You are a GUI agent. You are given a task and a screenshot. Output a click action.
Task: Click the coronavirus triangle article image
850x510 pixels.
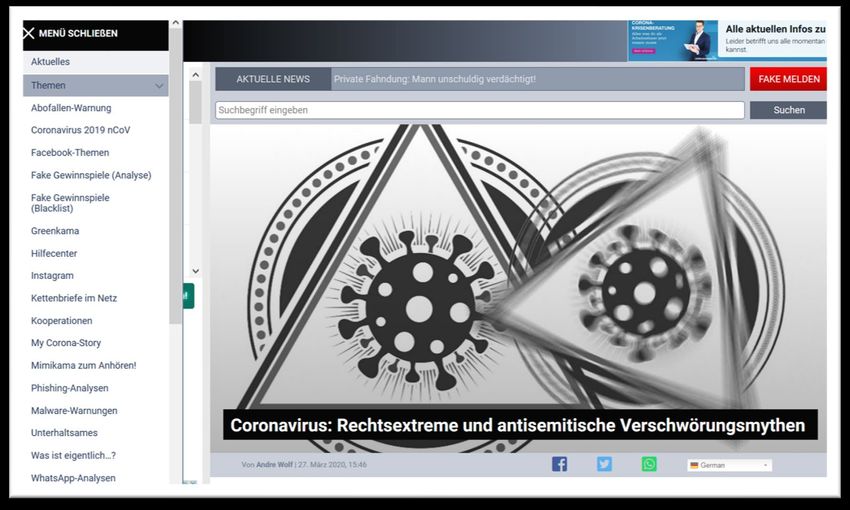tap(518, 280)
